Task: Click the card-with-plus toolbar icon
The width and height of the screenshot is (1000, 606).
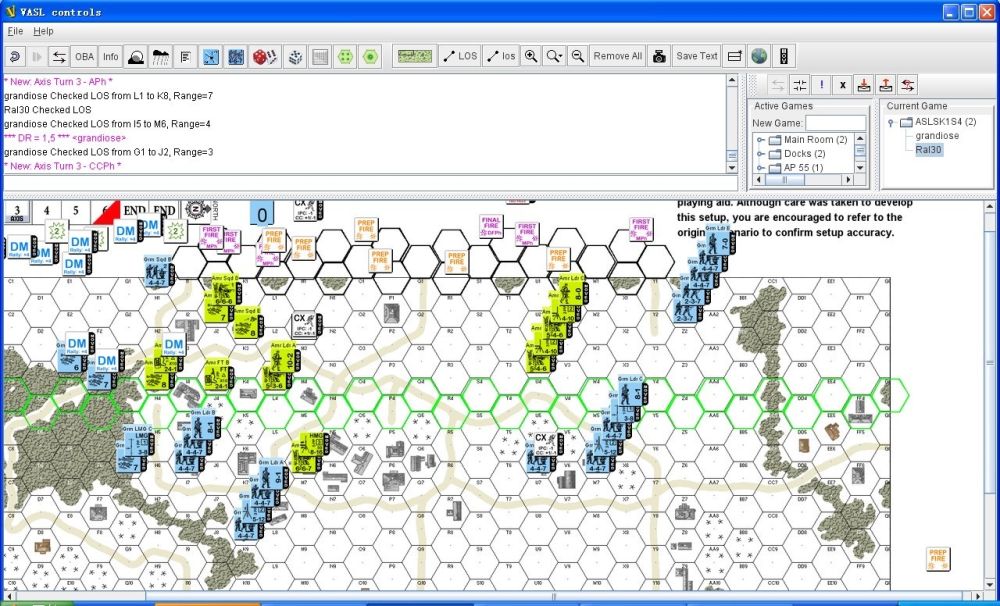Action: pyautogui.click(x=735, y=56)
